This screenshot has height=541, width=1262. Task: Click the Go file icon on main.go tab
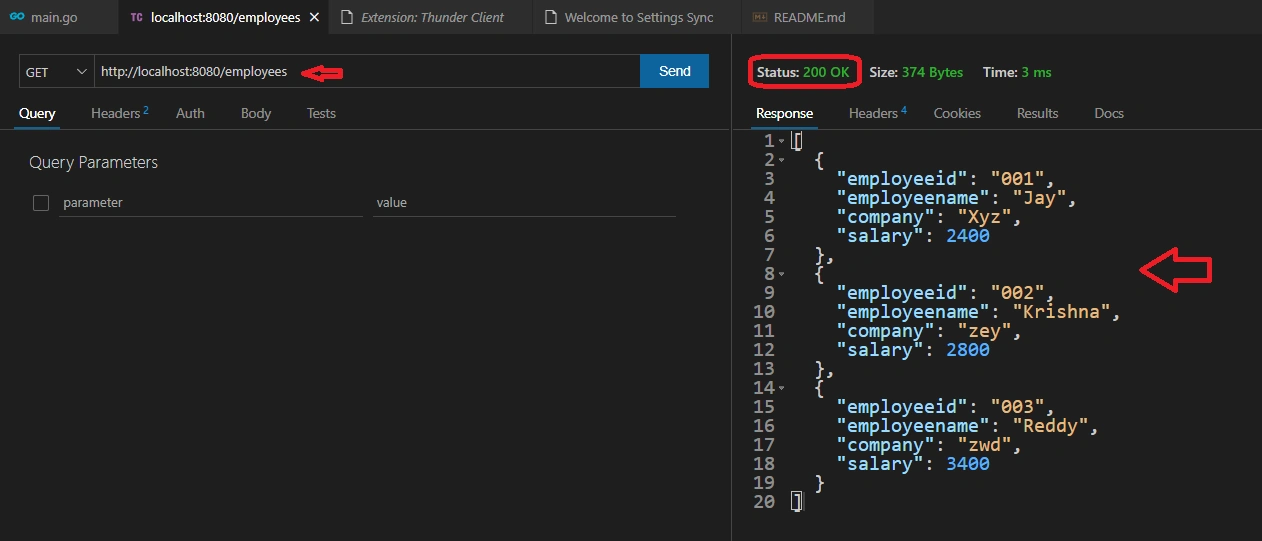coord(17,17)
